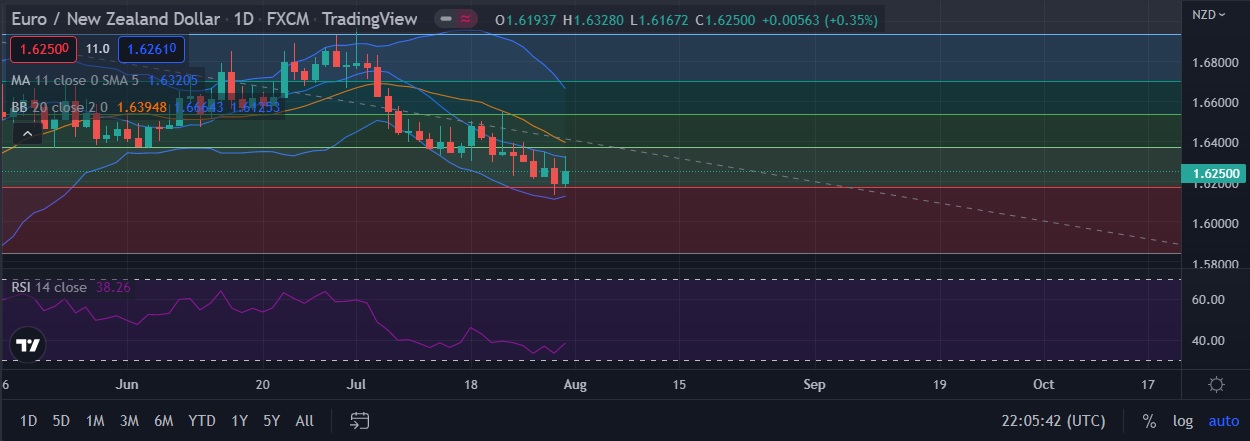Select the BB 20 close indicator legend
1250x441 pixels.
60,106
